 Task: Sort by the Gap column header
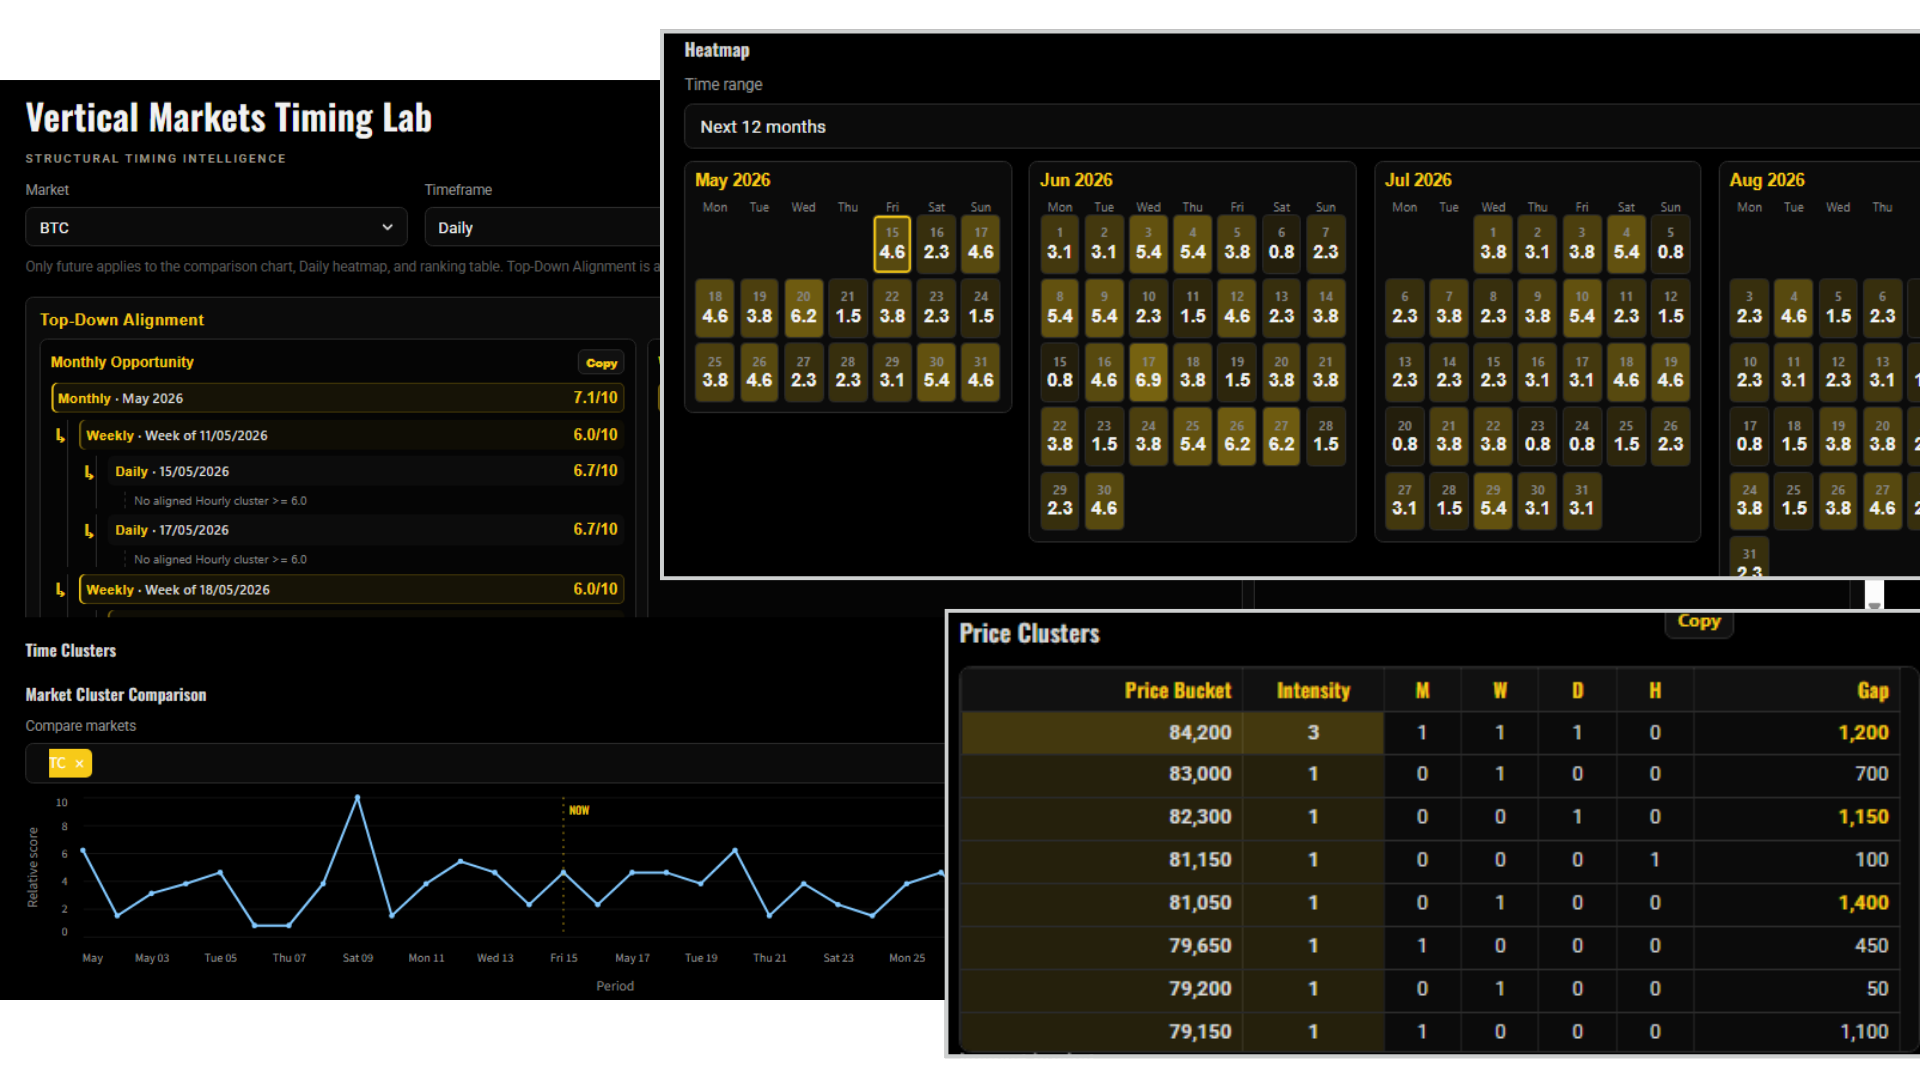(x=1873, y=691)
